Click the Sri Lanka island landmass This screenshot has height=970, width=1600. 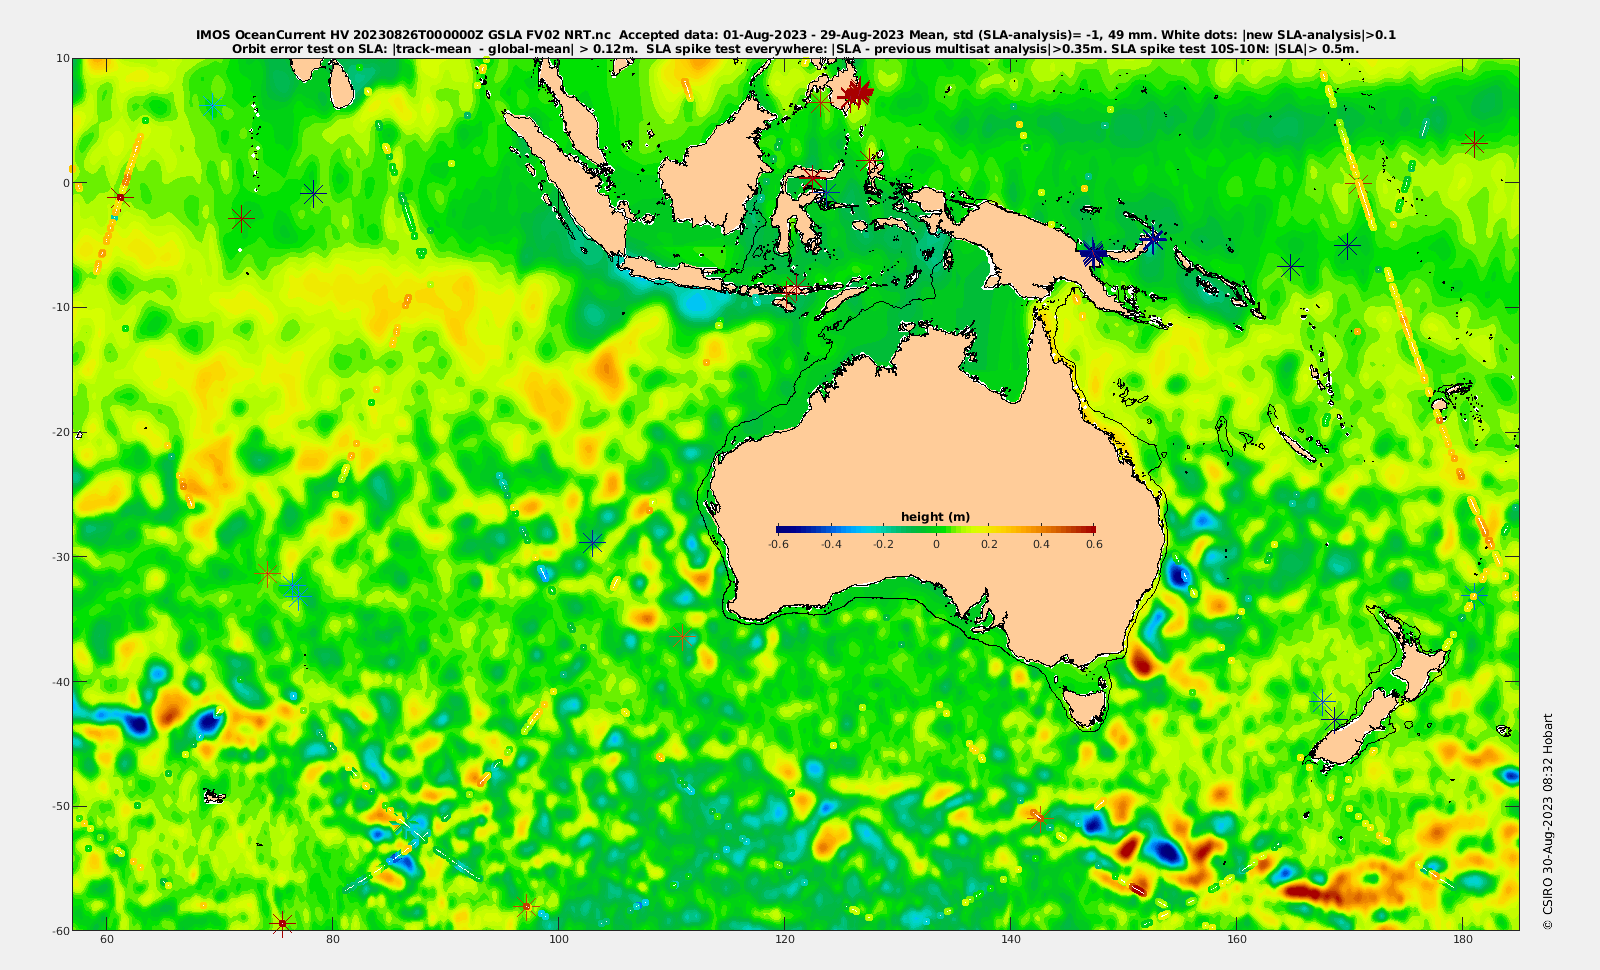[342, 86]
